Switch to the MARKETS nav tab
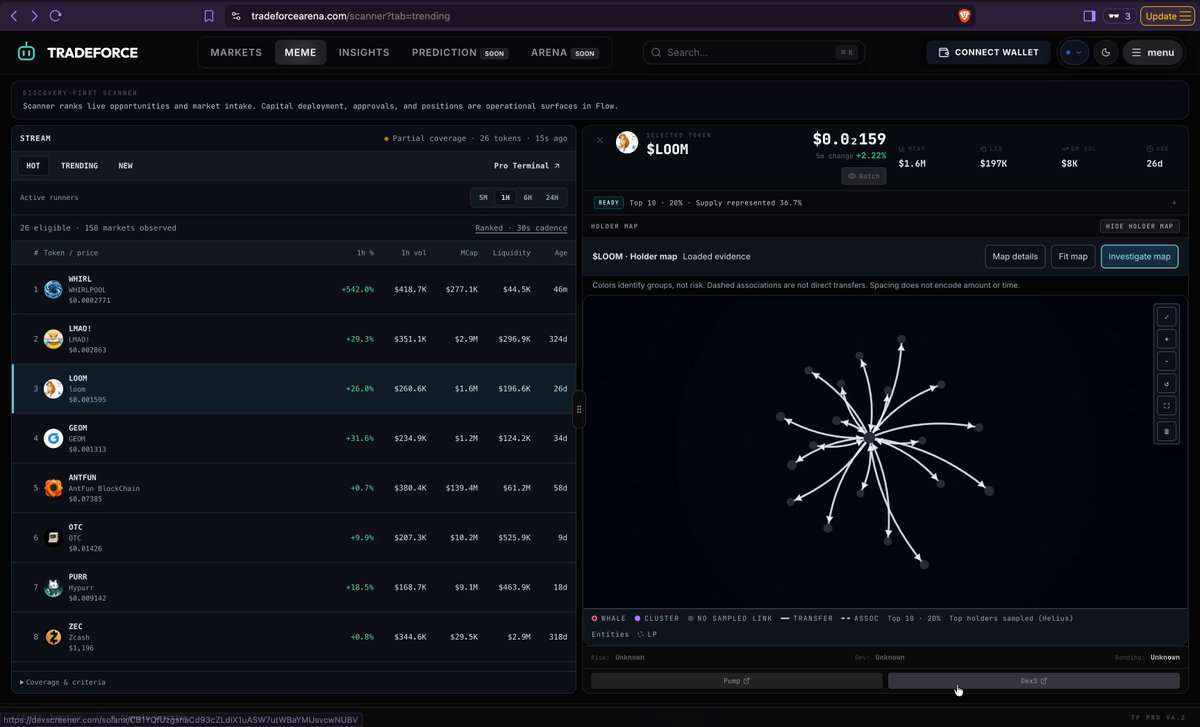Viewport: 1200px width, 727px height. (x=236, y=53)
